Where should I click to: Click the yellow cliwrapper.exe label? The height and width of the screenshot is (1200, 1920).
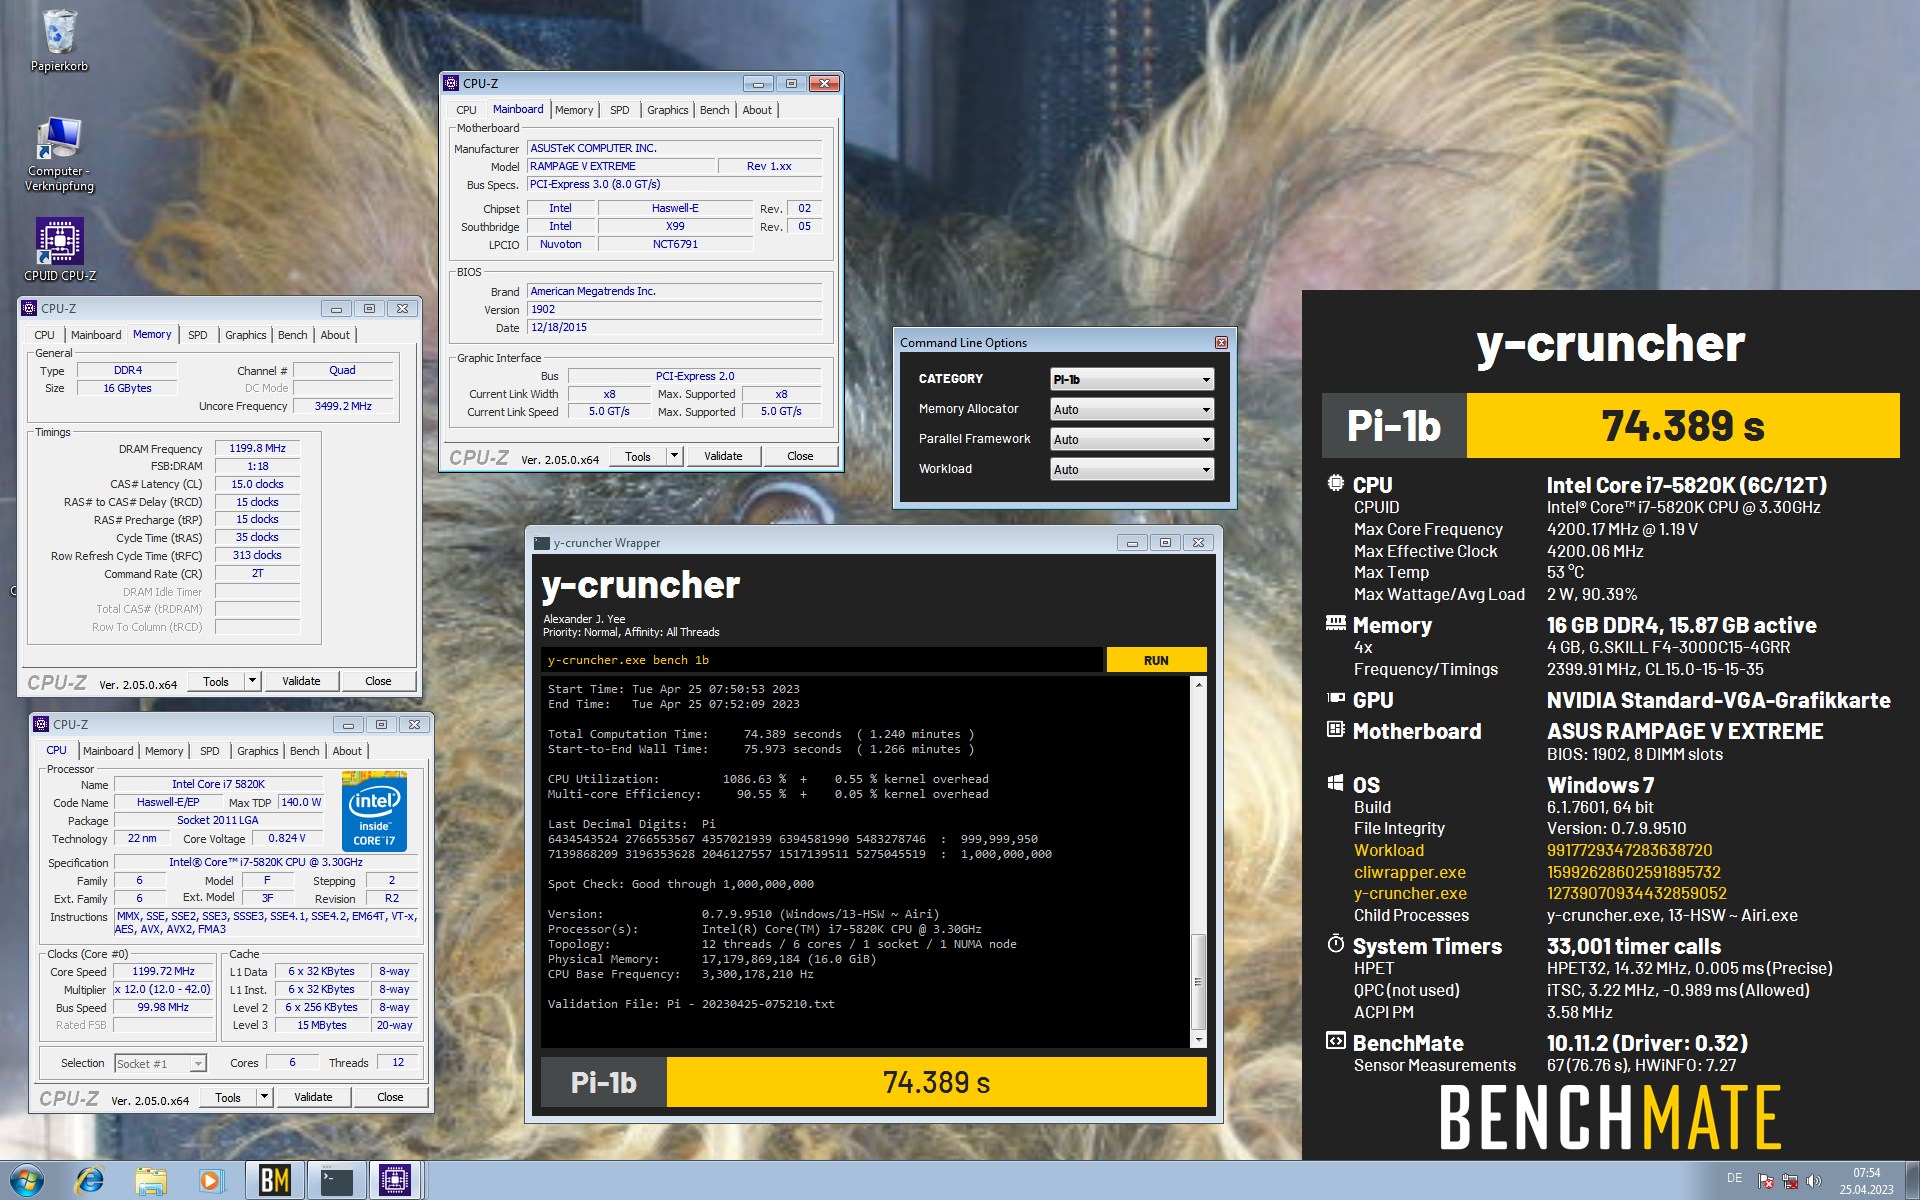(1409, 872)
